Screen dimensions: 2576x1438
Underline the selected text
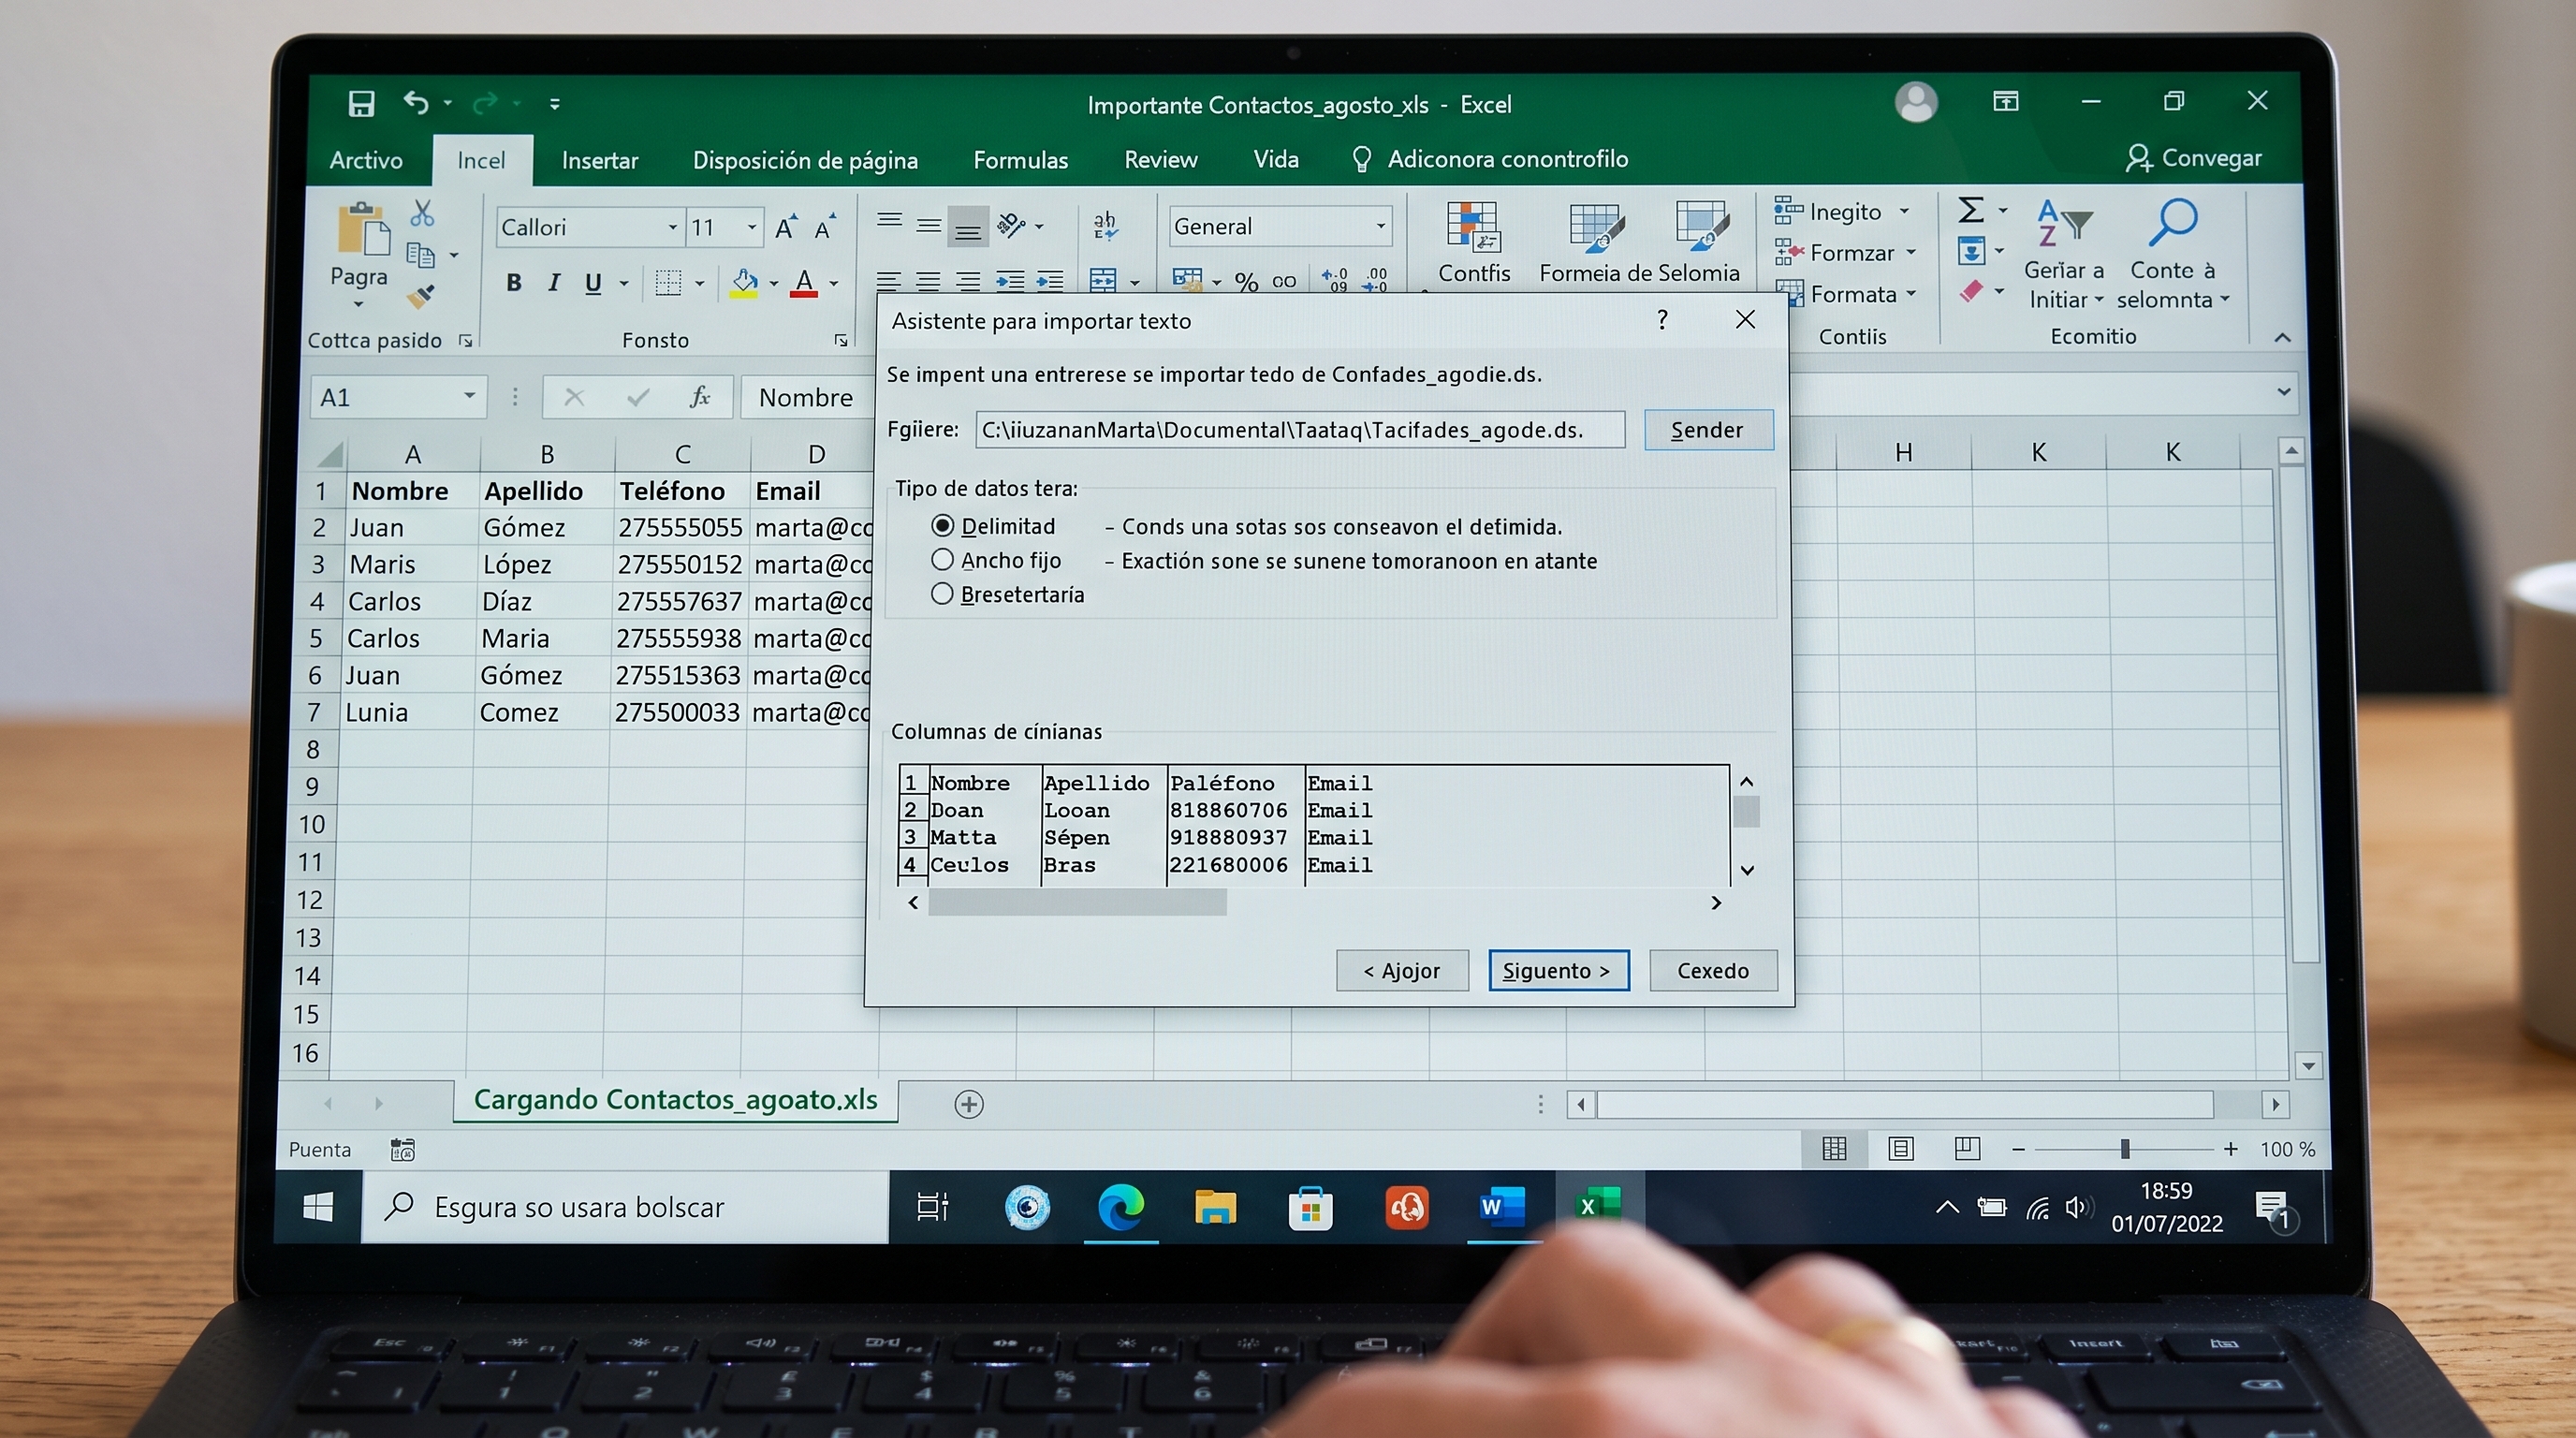point(593,283)
